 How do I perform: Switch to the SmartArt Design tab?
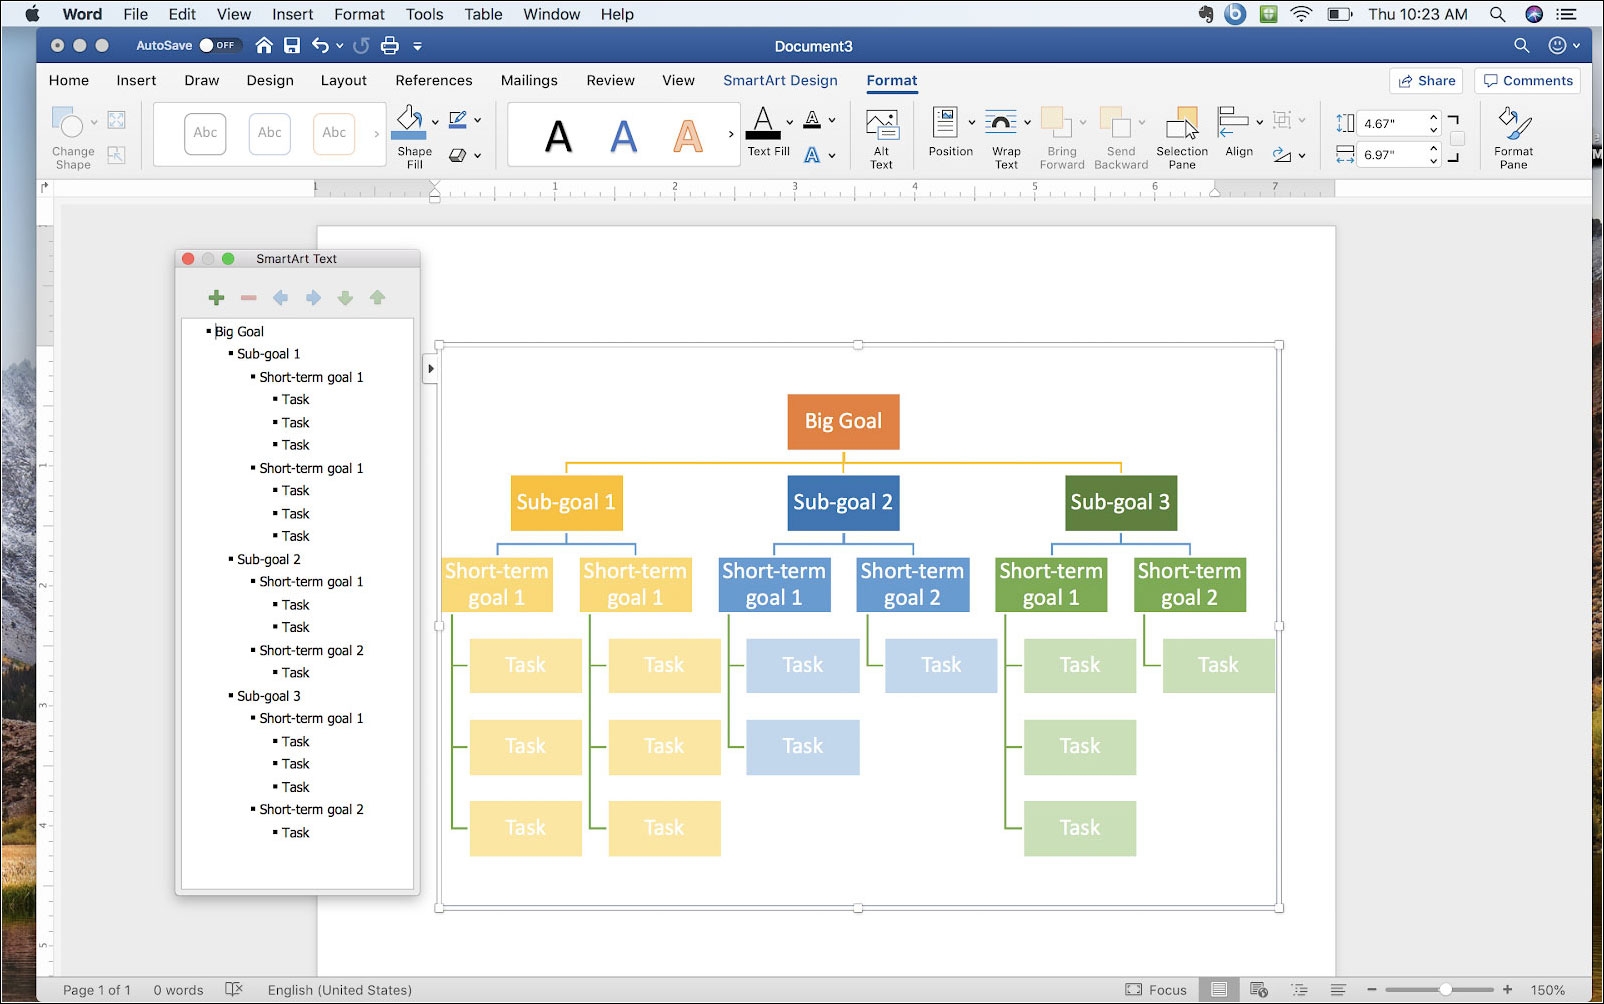coord(780,81)
